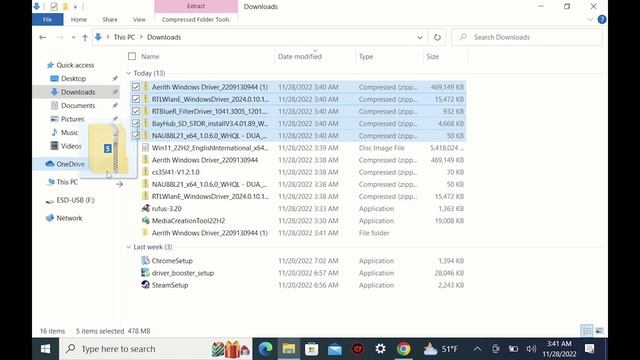Viewport: 640px width, 360px height.
Task: Open the Windows Start menu
Action: click(x=45, y=349)
